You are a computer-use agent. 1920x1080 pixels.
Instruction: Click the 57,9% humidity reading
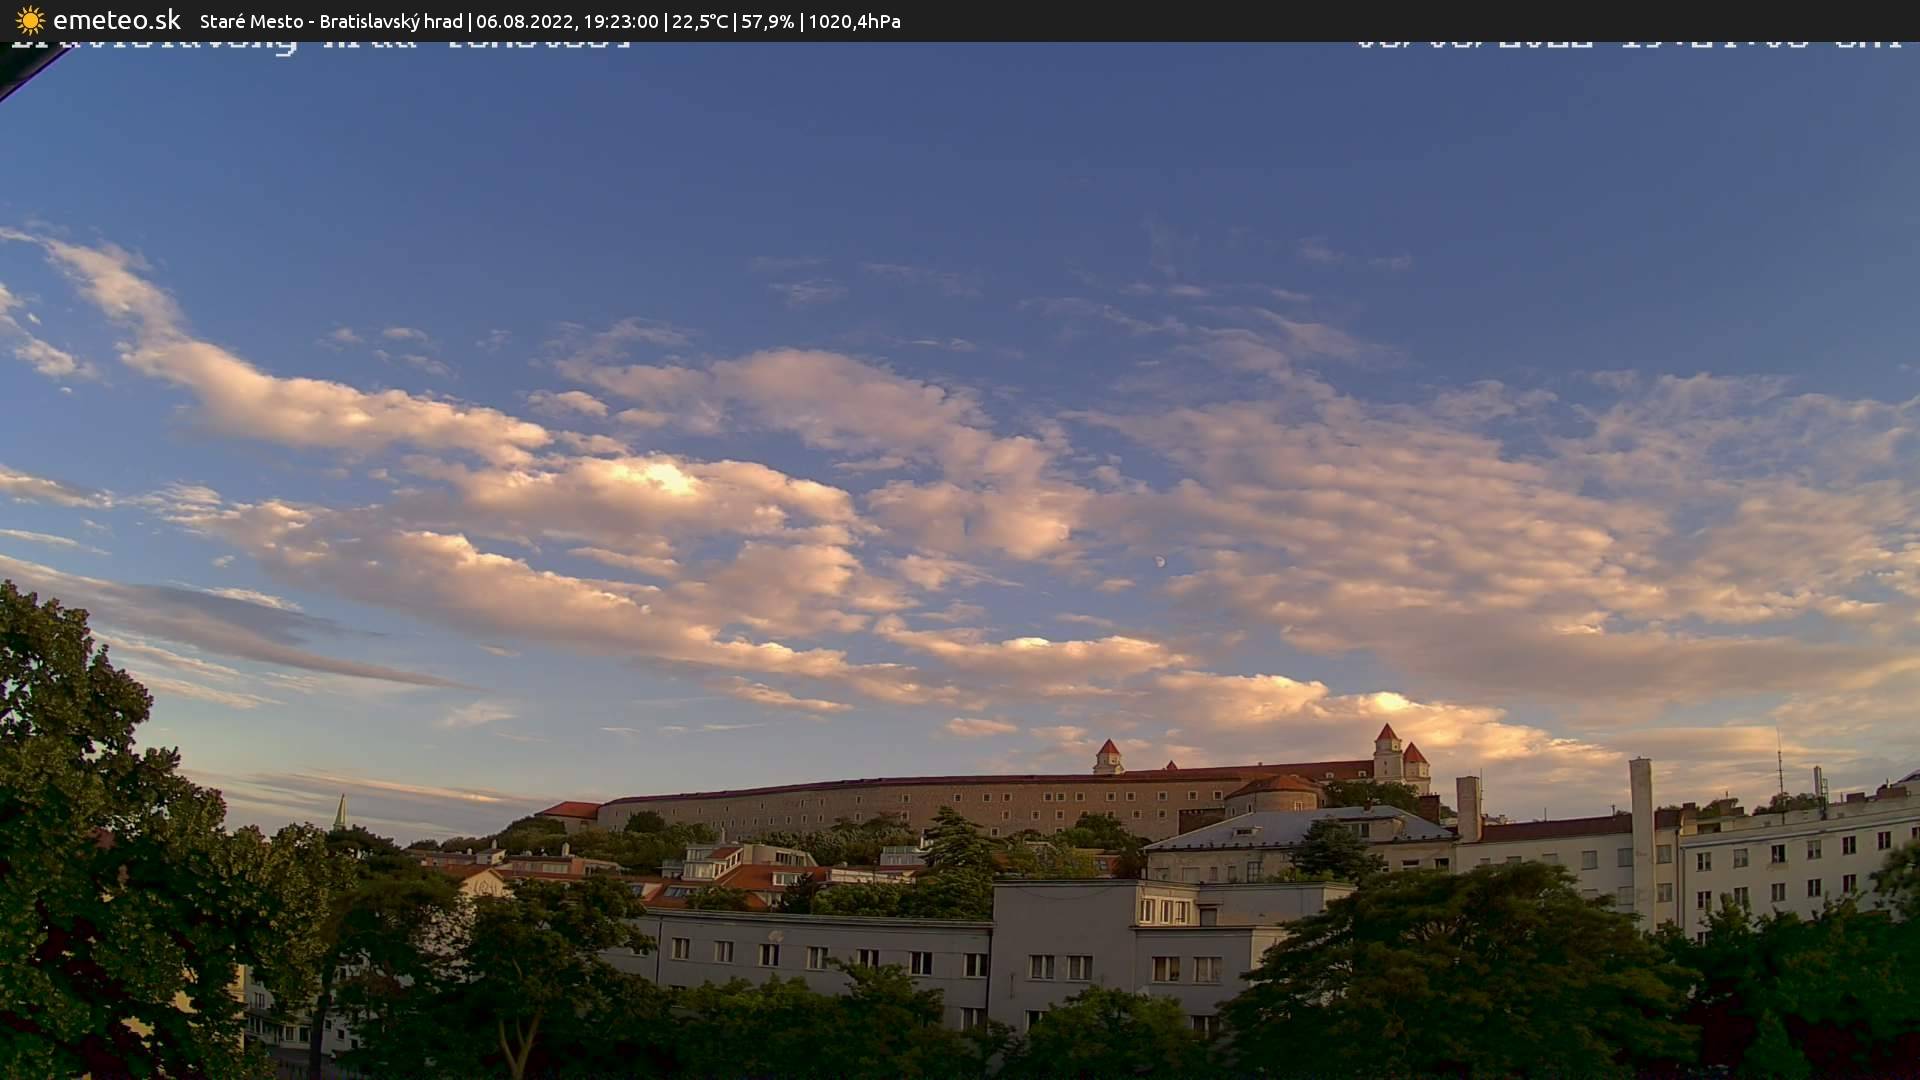coord(767,21)
